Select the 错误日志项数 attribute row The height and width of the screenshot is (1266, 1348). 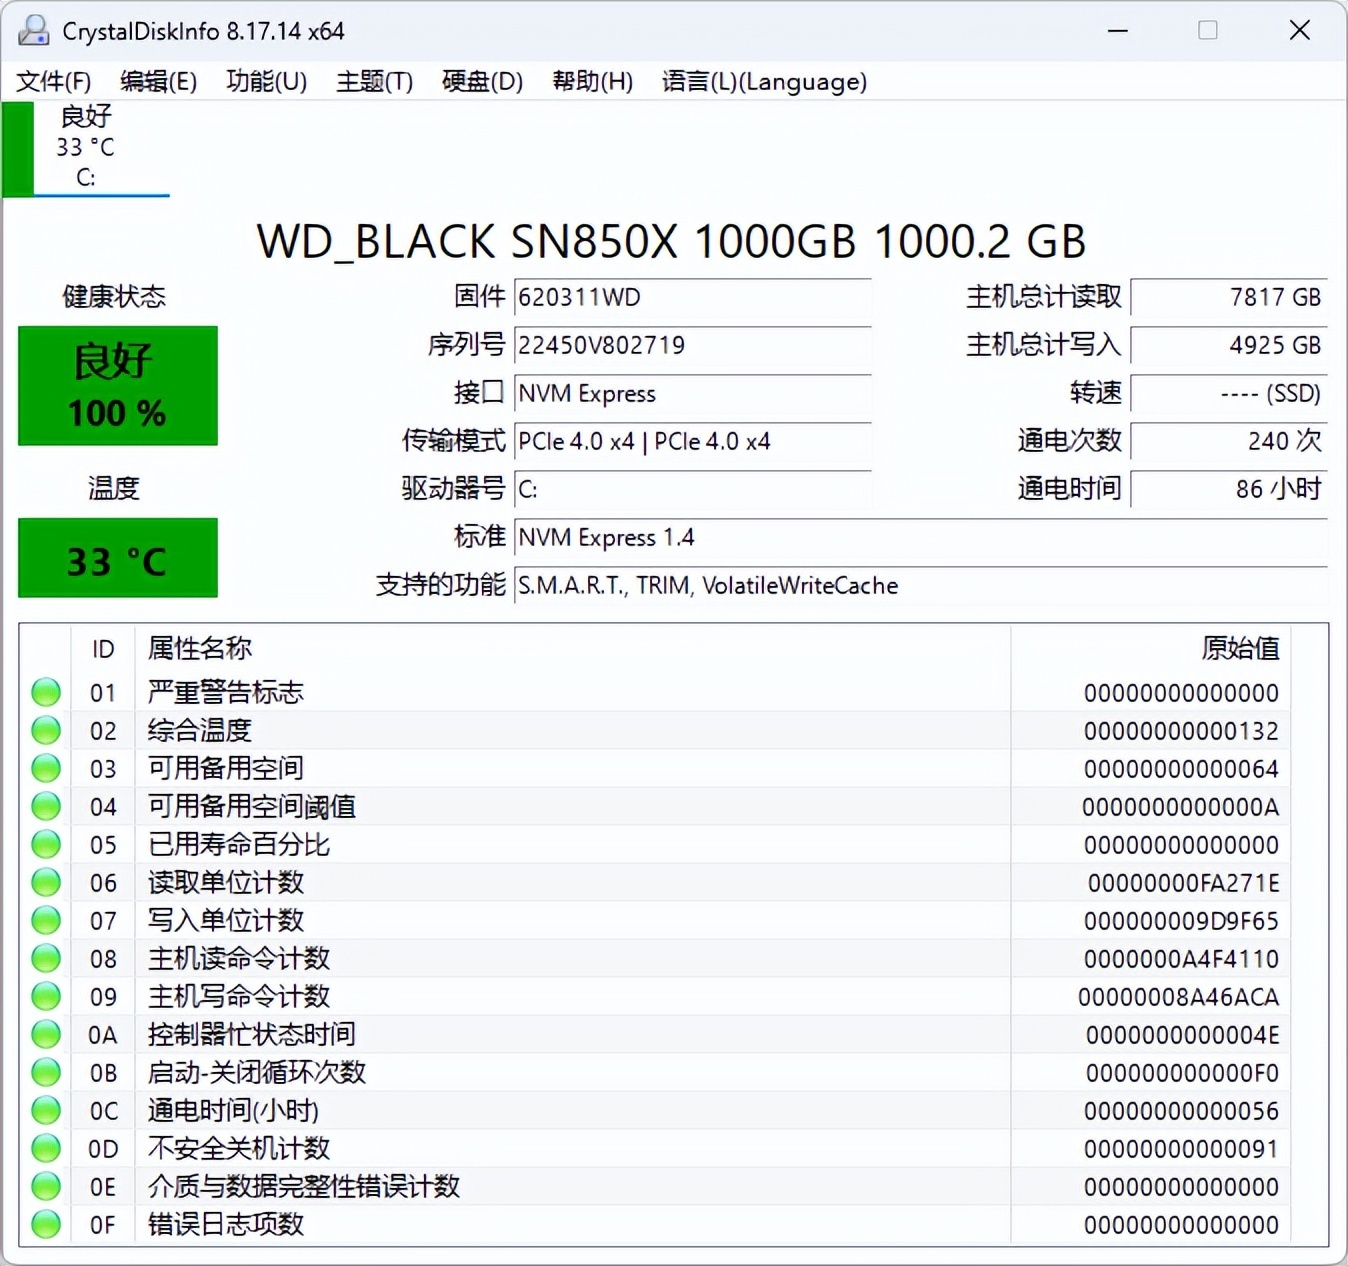656,1224
